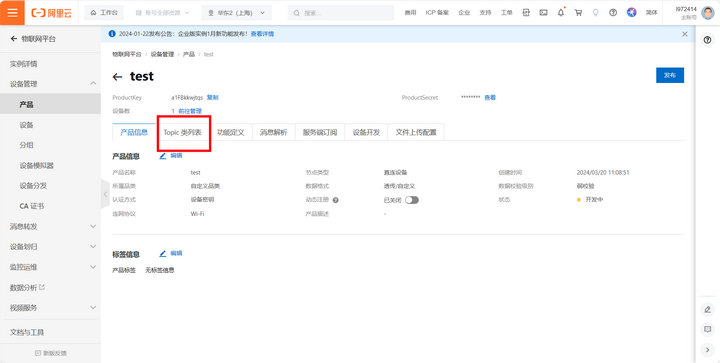
Task: Open the user avatar account menu
Action: pyautogui.click(x=708, y=13)
